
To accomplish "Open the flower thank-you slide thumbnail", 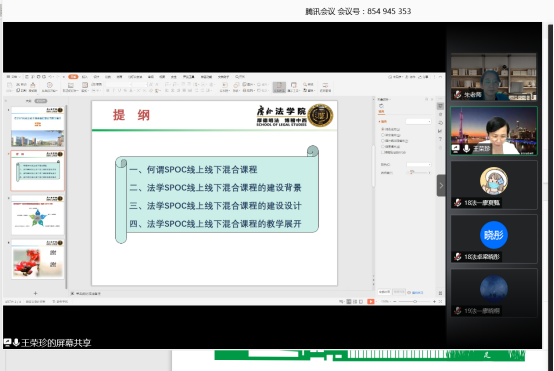I will pyautogui.click(x=37, y=260).
